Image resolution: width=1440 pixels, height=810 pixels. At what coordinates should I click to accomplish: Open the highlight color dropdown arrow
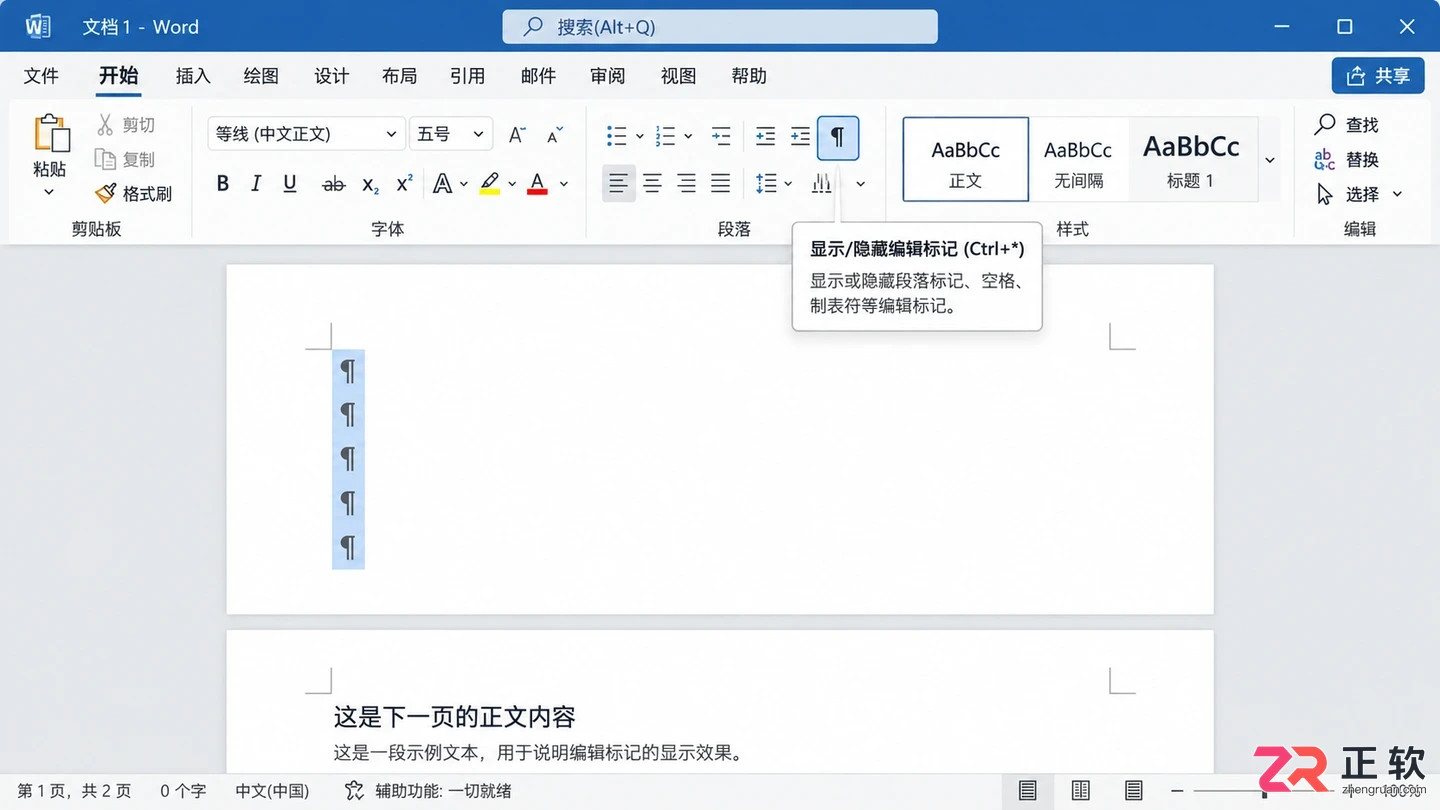(x=512, y=184)
